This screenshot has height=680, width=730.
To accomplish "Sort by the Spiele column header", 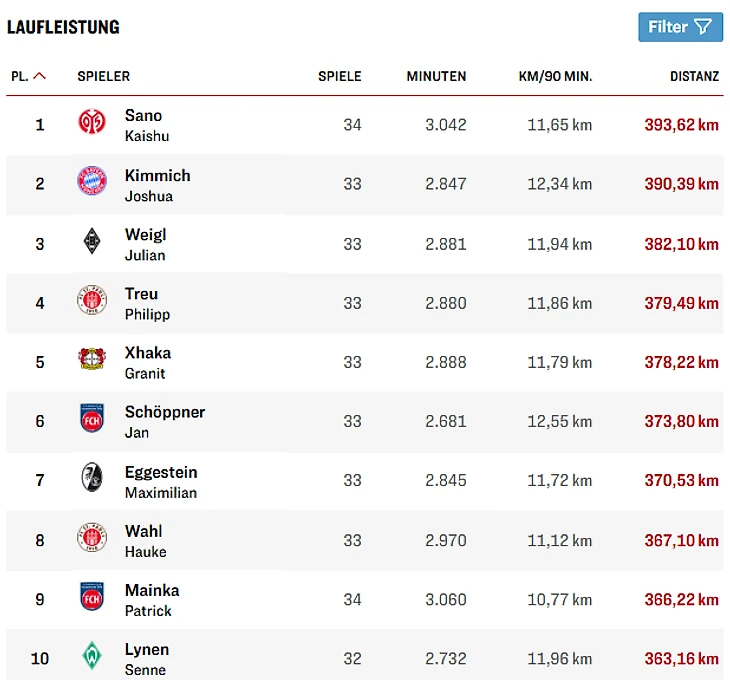I will click(339, 76).
